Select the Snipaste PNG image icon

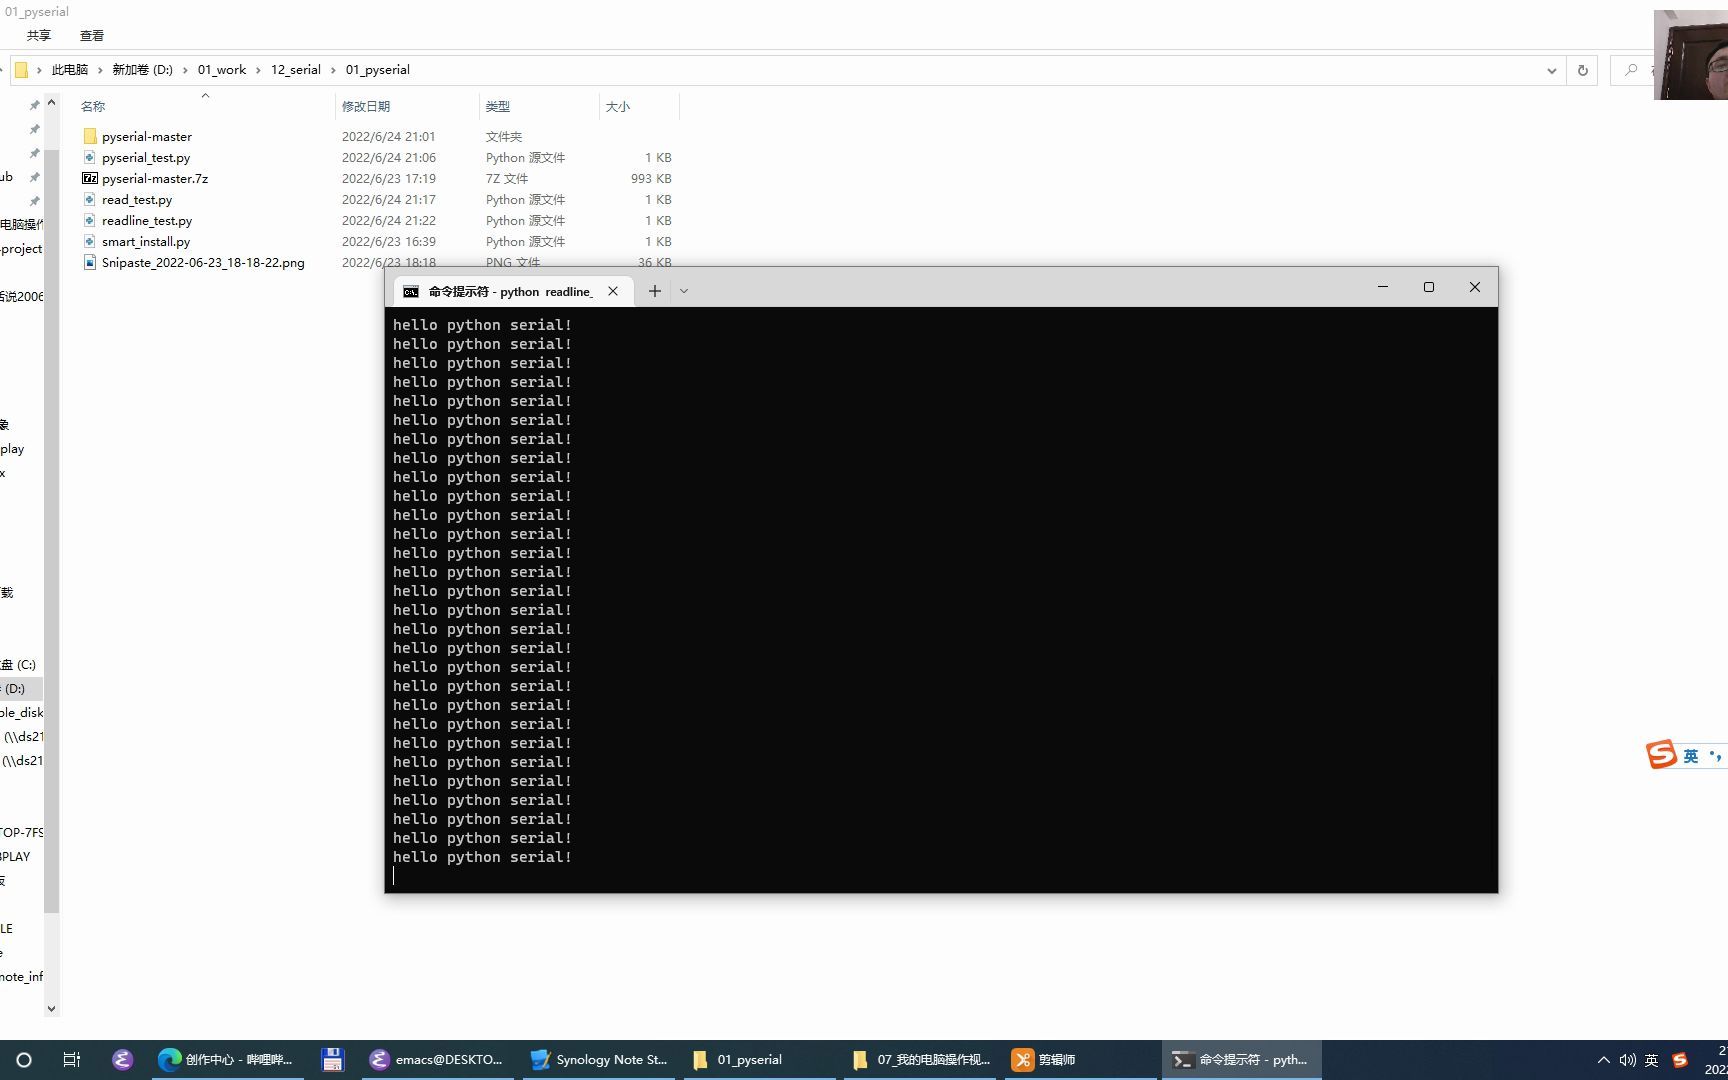point(90,262)
